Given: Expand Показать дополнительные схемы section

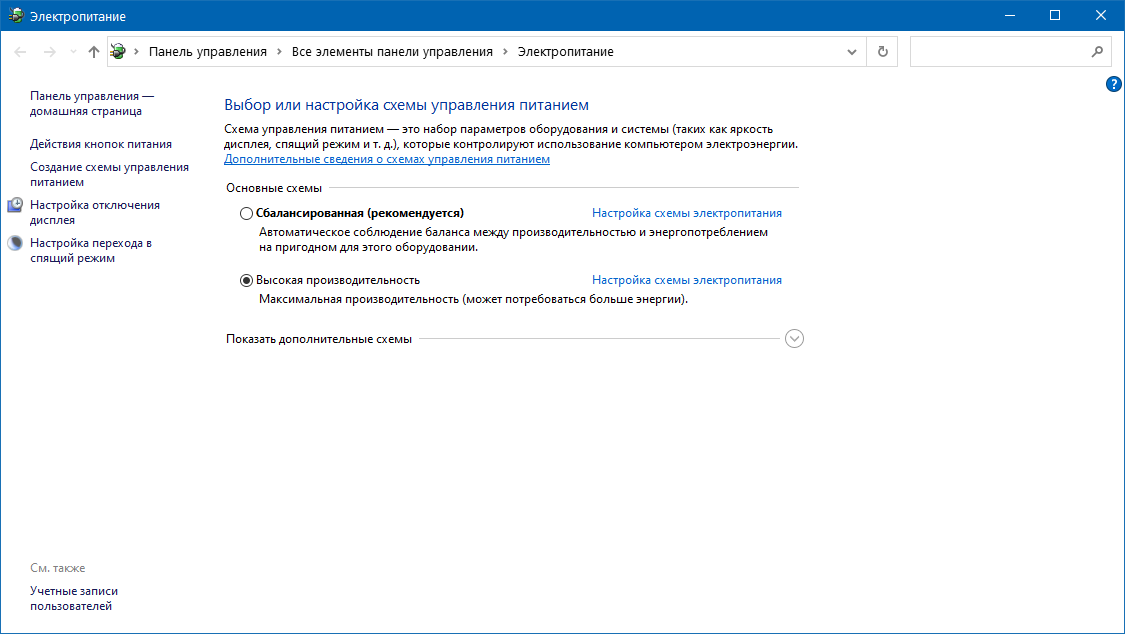Looking at the screenshot, I should coord(794,339).
